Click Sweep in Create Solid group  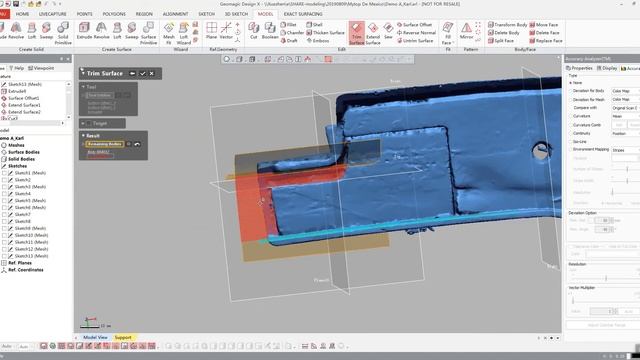[46, 31]
